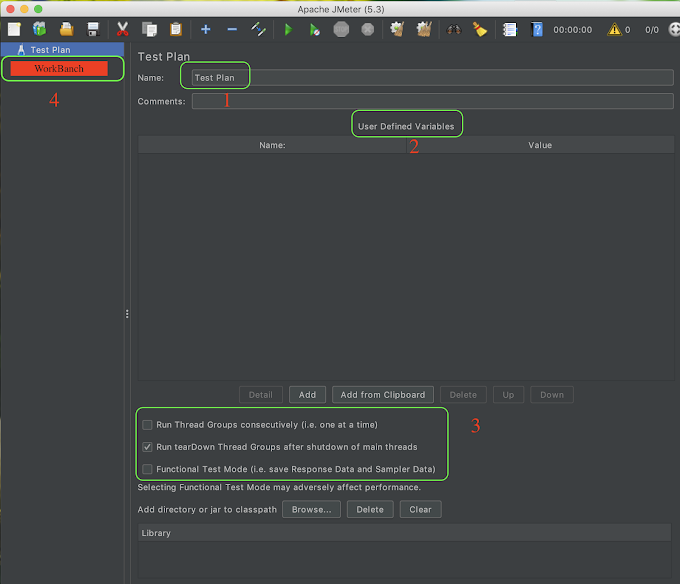Image resolution: width=680 pixels, height=584 pixels.
Task: Click Browse... for classpath
Action: 311,509
